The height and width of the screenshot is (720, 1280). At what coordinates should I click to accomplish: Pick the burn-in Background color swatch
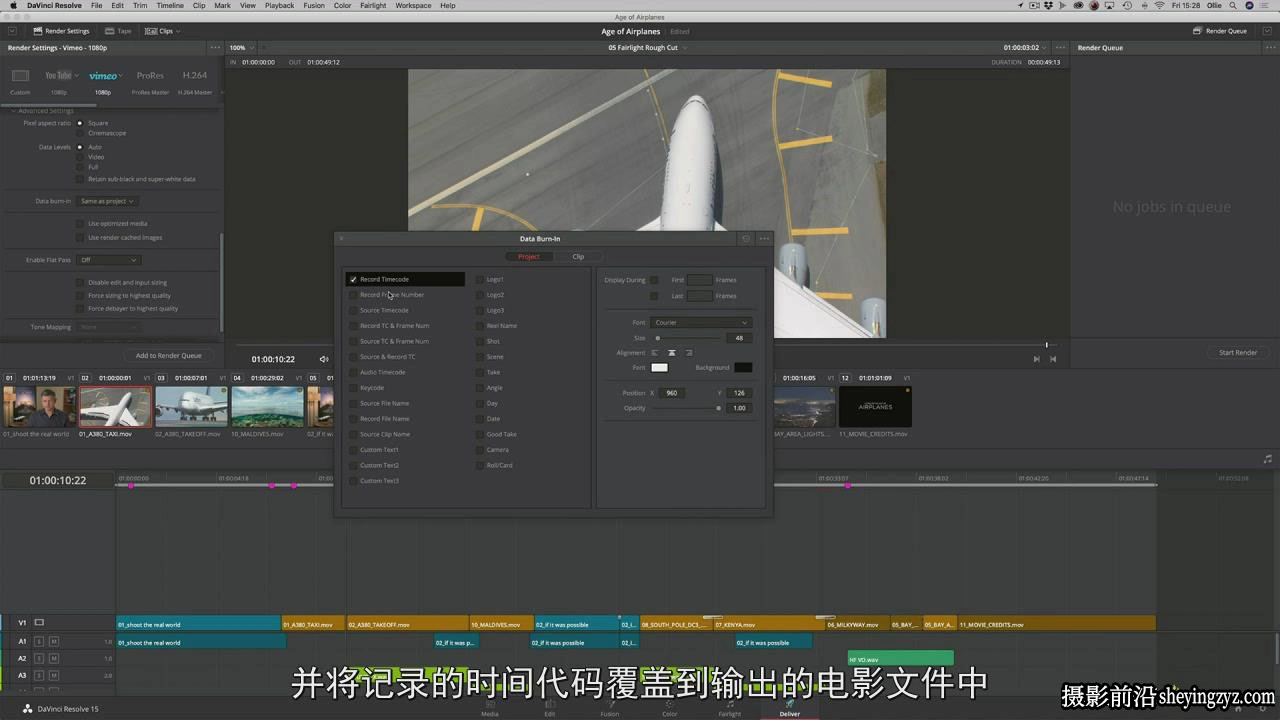[743, 368]
